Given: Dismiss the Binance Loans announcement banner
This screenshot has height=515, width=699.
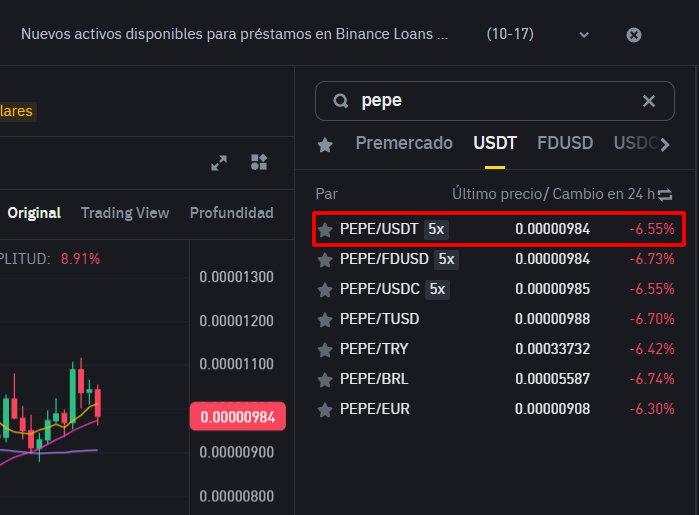Looking at the screenshot, I should click(x=633, y=35).
